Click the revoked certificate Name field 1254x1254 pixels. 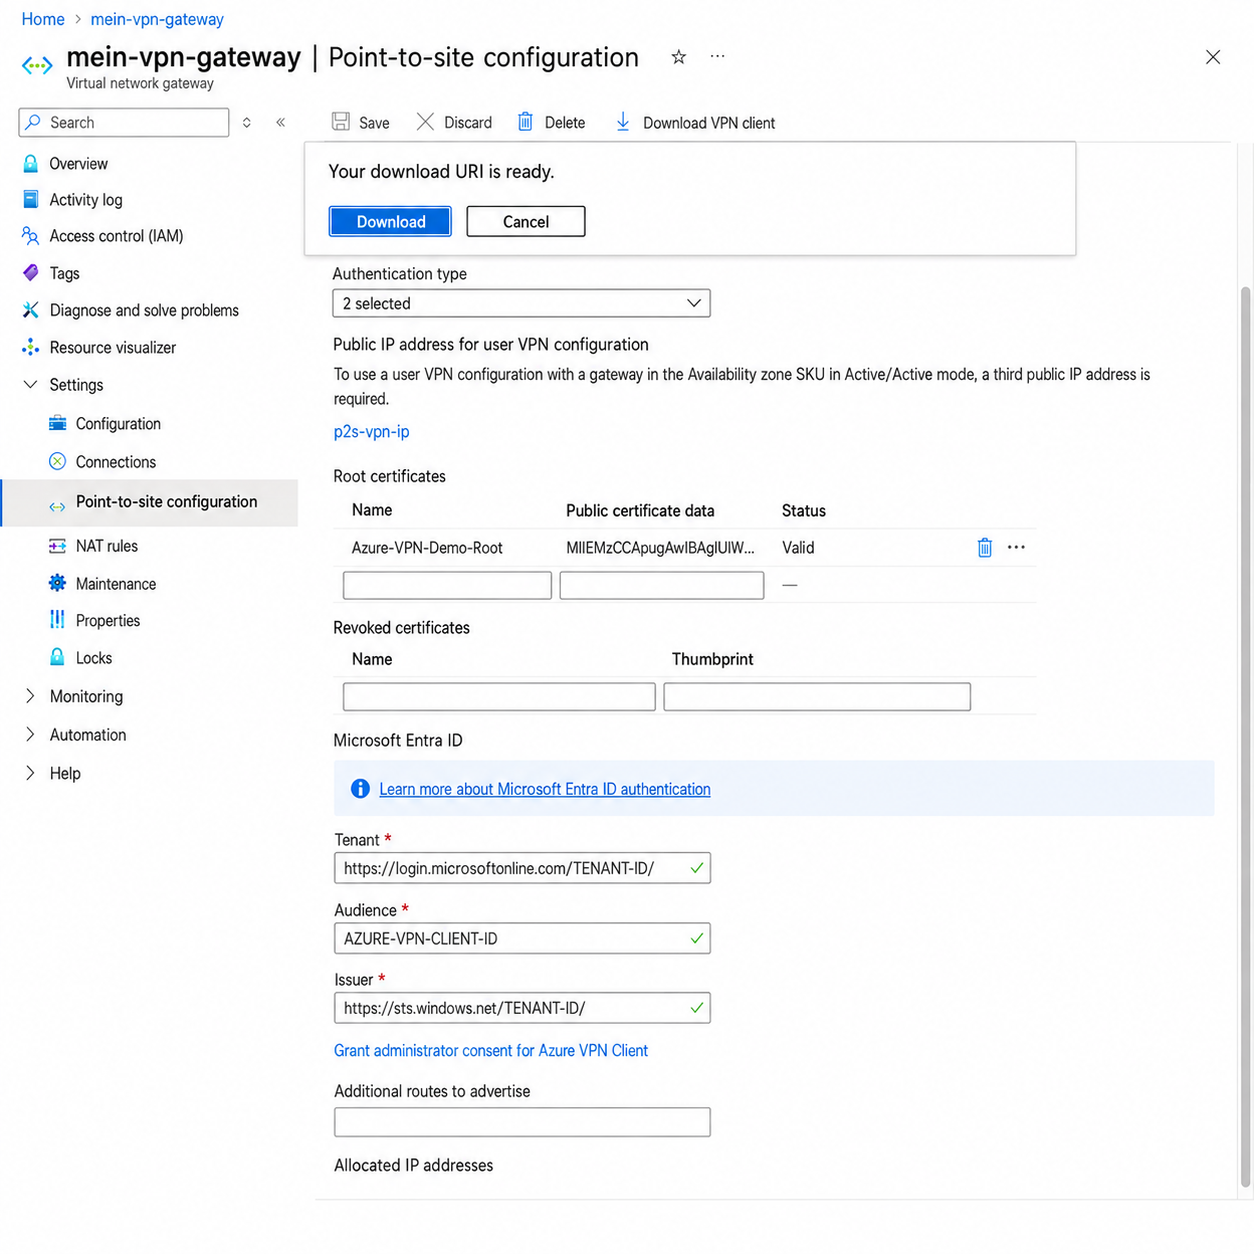coord(499,696)
